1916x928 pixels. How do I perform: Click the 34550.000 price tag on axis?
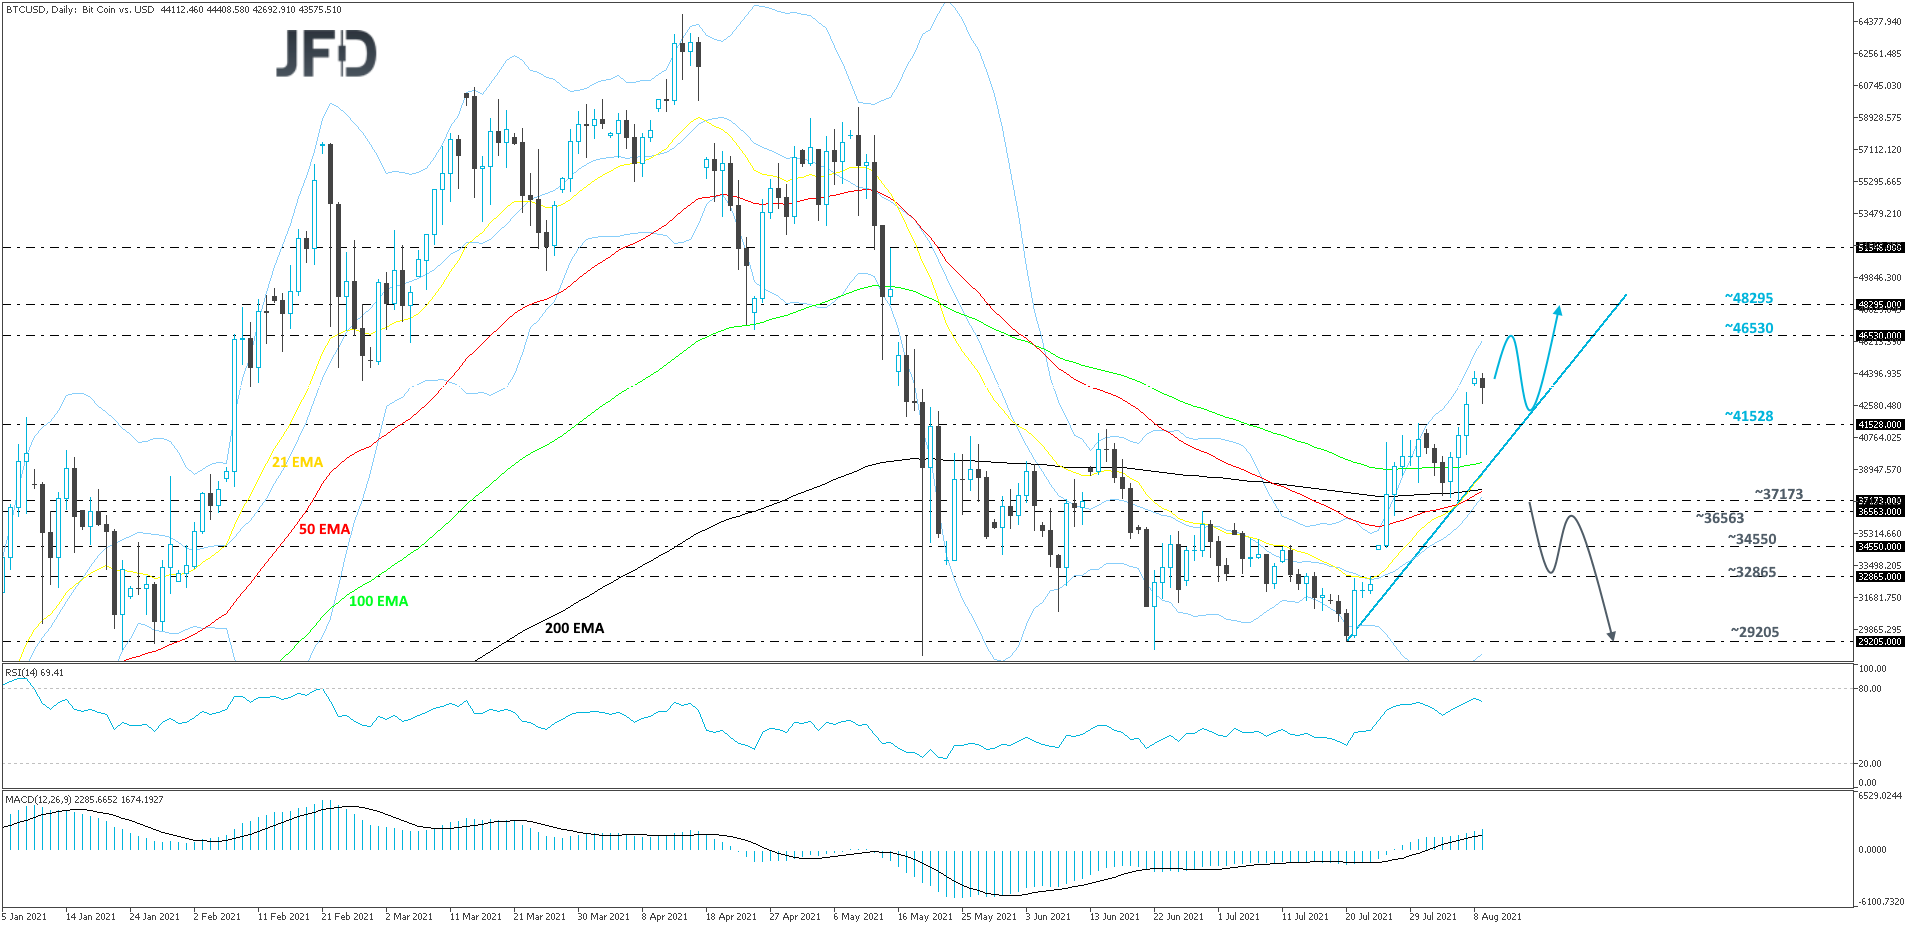1880,547
